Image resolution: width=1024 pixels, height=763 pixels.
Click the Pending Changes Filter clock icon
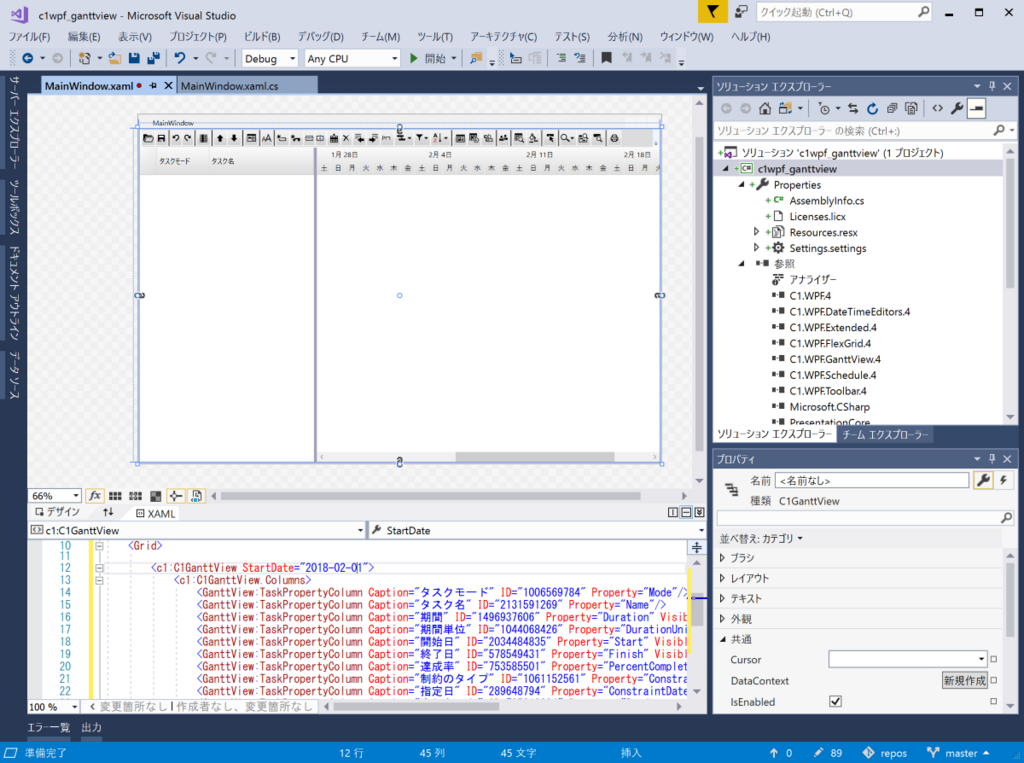click(824, 108)
